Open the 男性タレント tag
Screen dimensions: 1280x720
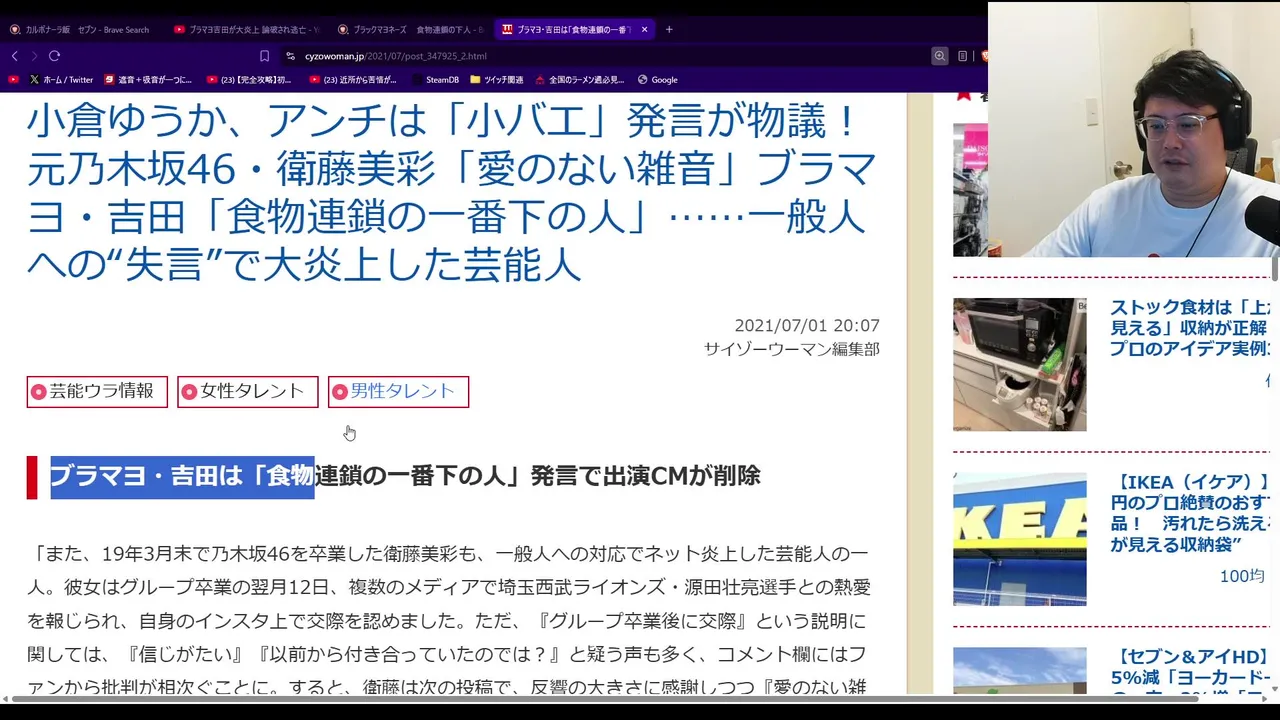click(398, 391)
